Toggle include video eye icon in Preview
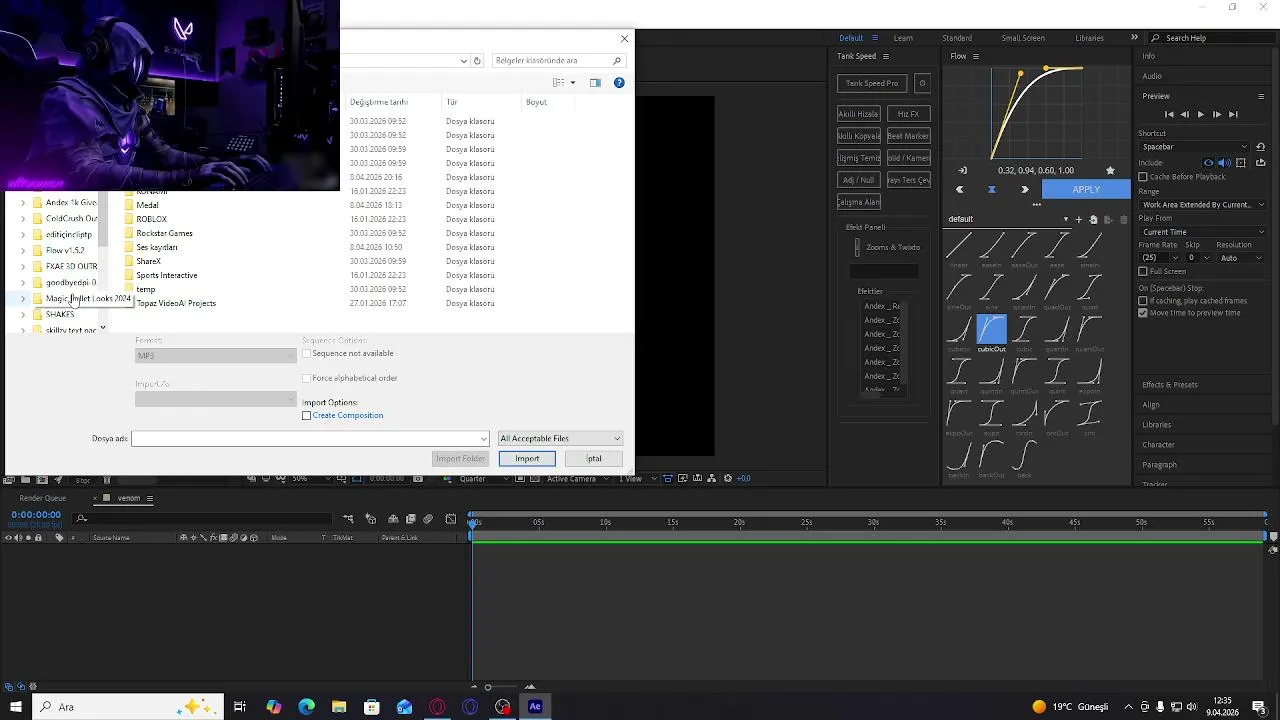The width and height of the screenshot is (1280, 720). click(1208, 162)
